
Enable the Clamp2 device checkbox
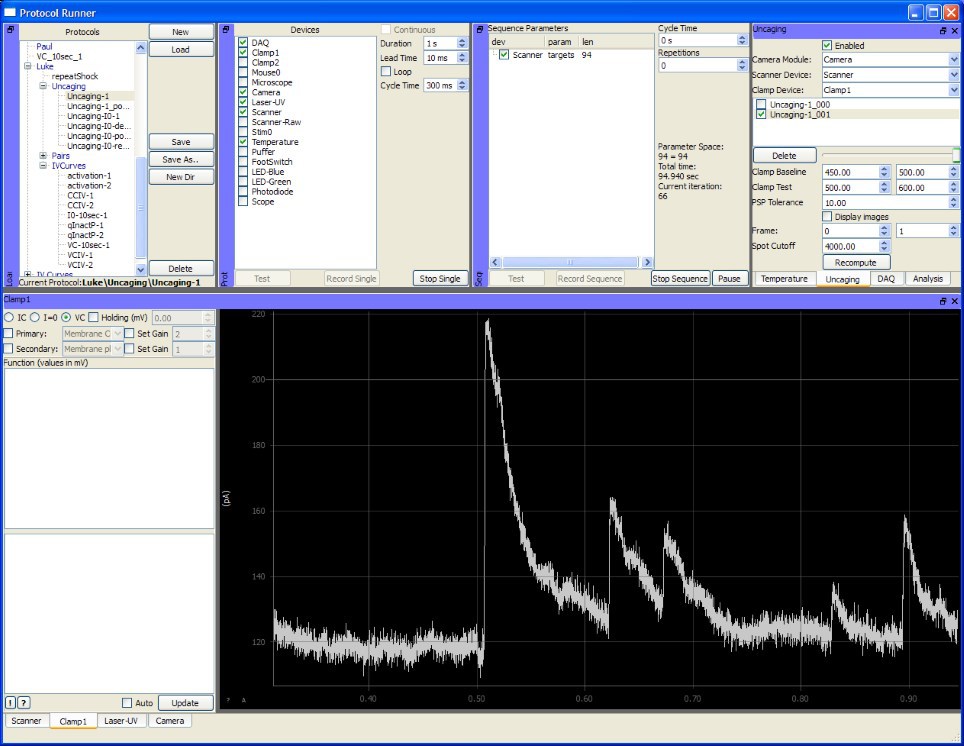(243, 63)
